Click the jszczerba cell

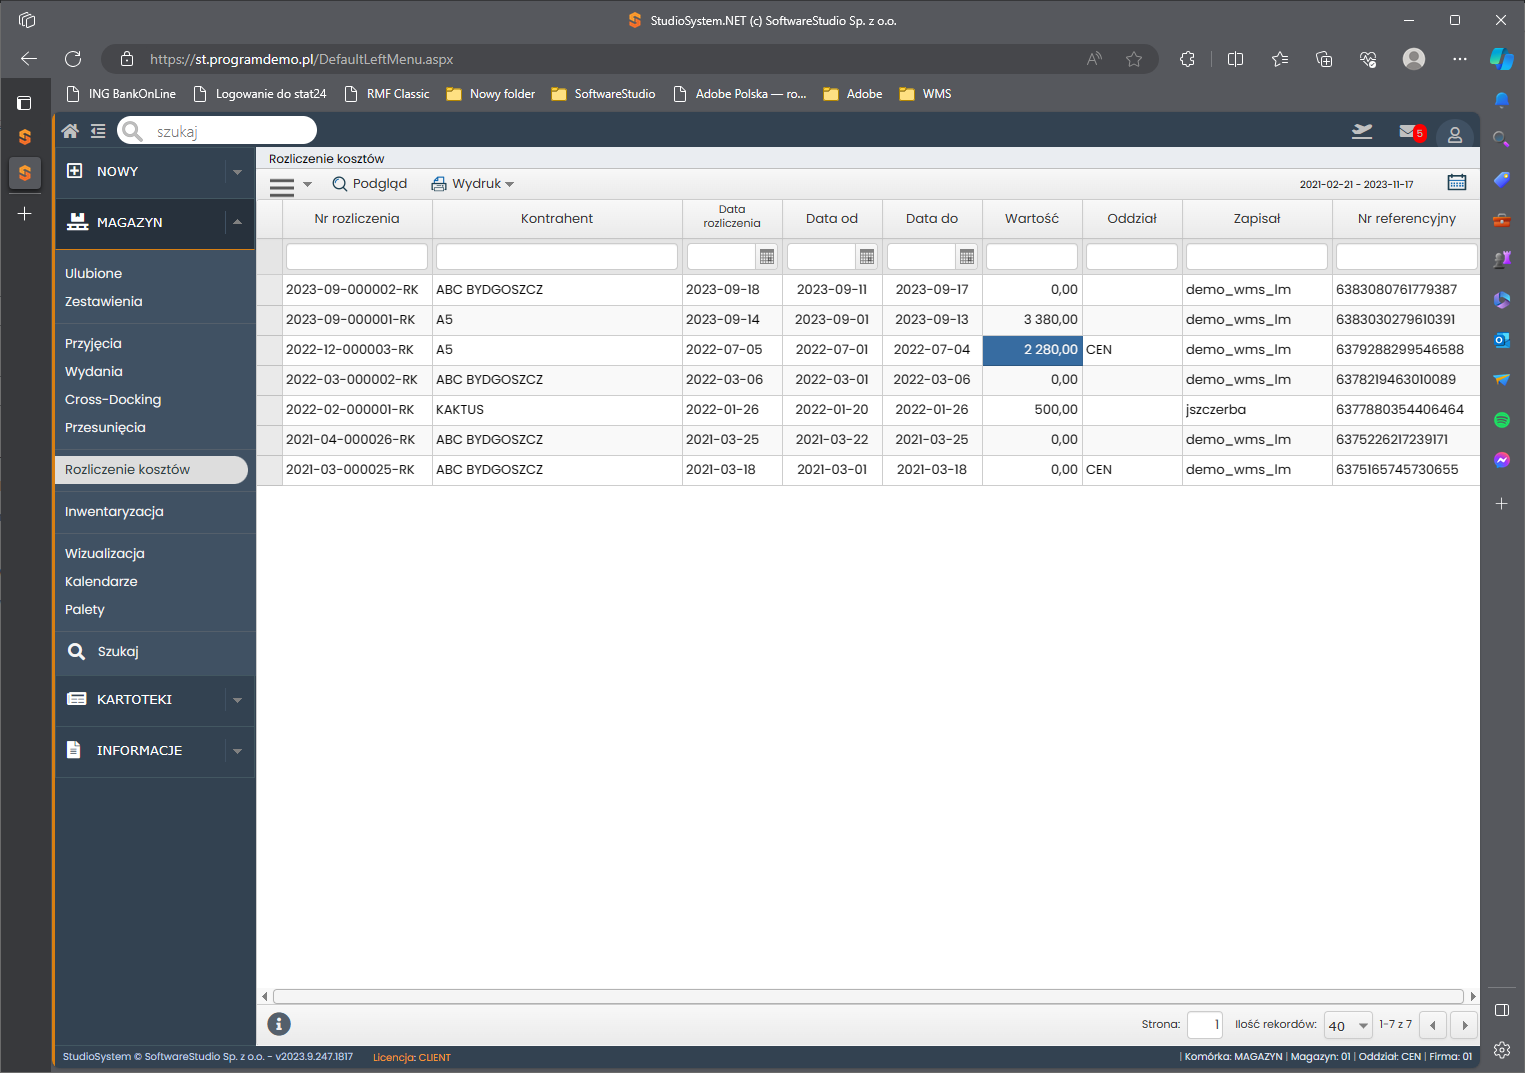pos(1257,410)
